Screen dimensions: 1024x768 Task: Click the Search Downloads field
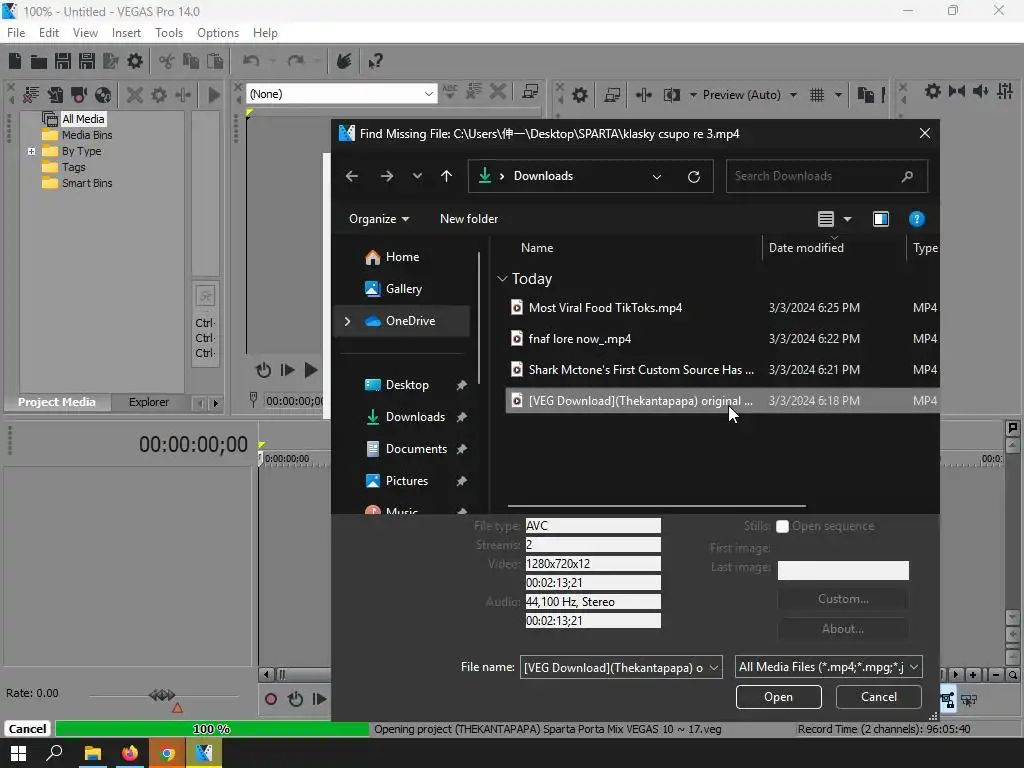(826, 176)
